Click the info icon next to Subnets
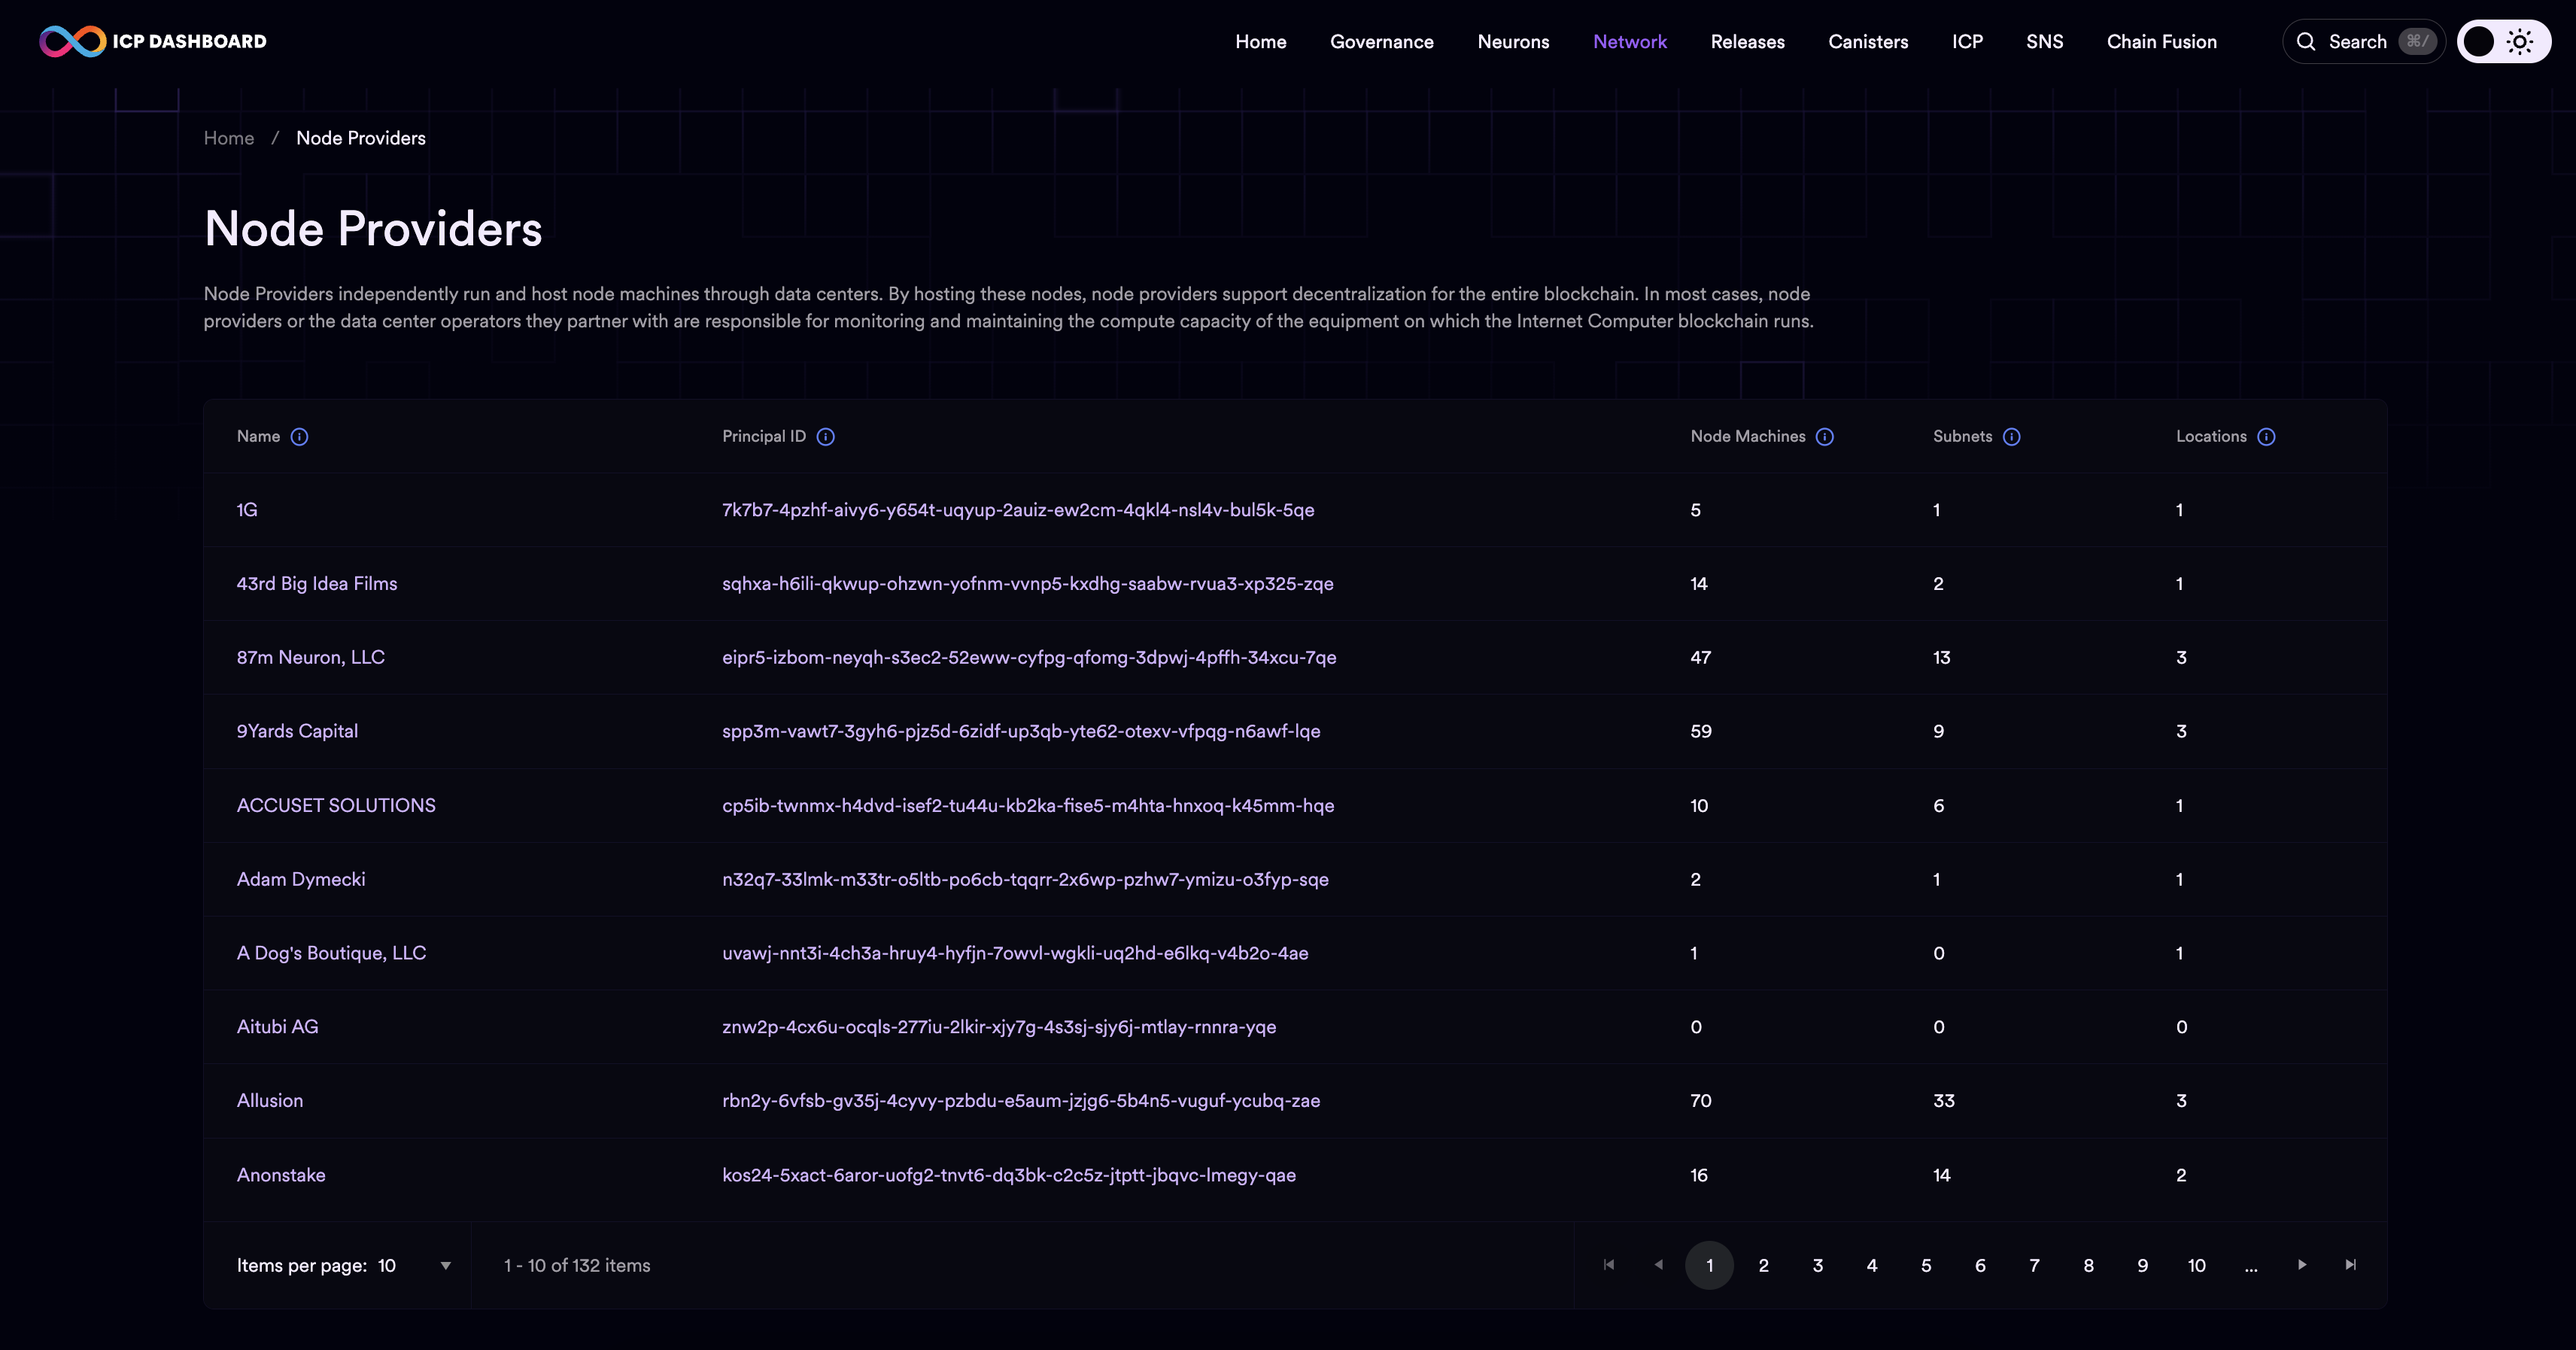Viewport: 2576px width, 1350px height. [2012, 437]
